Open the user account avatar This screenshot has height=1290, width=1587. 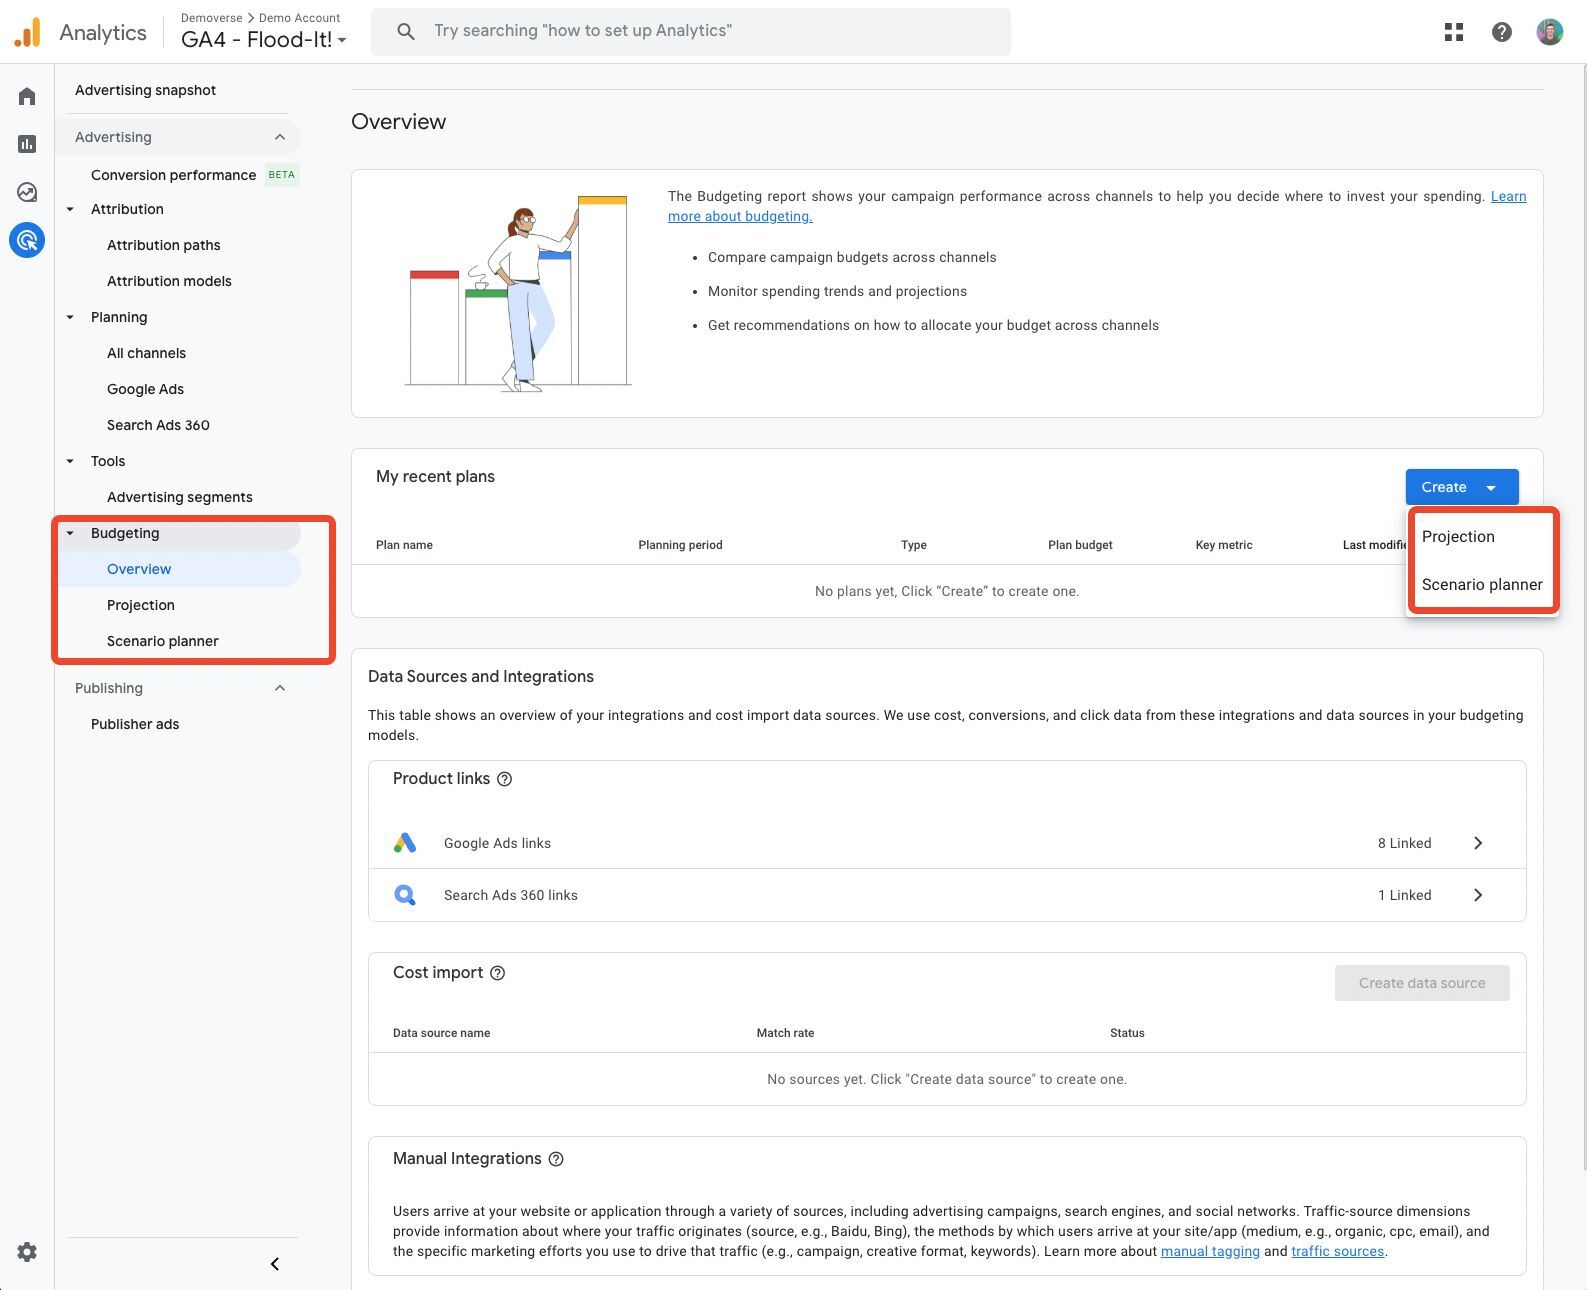1550,32
